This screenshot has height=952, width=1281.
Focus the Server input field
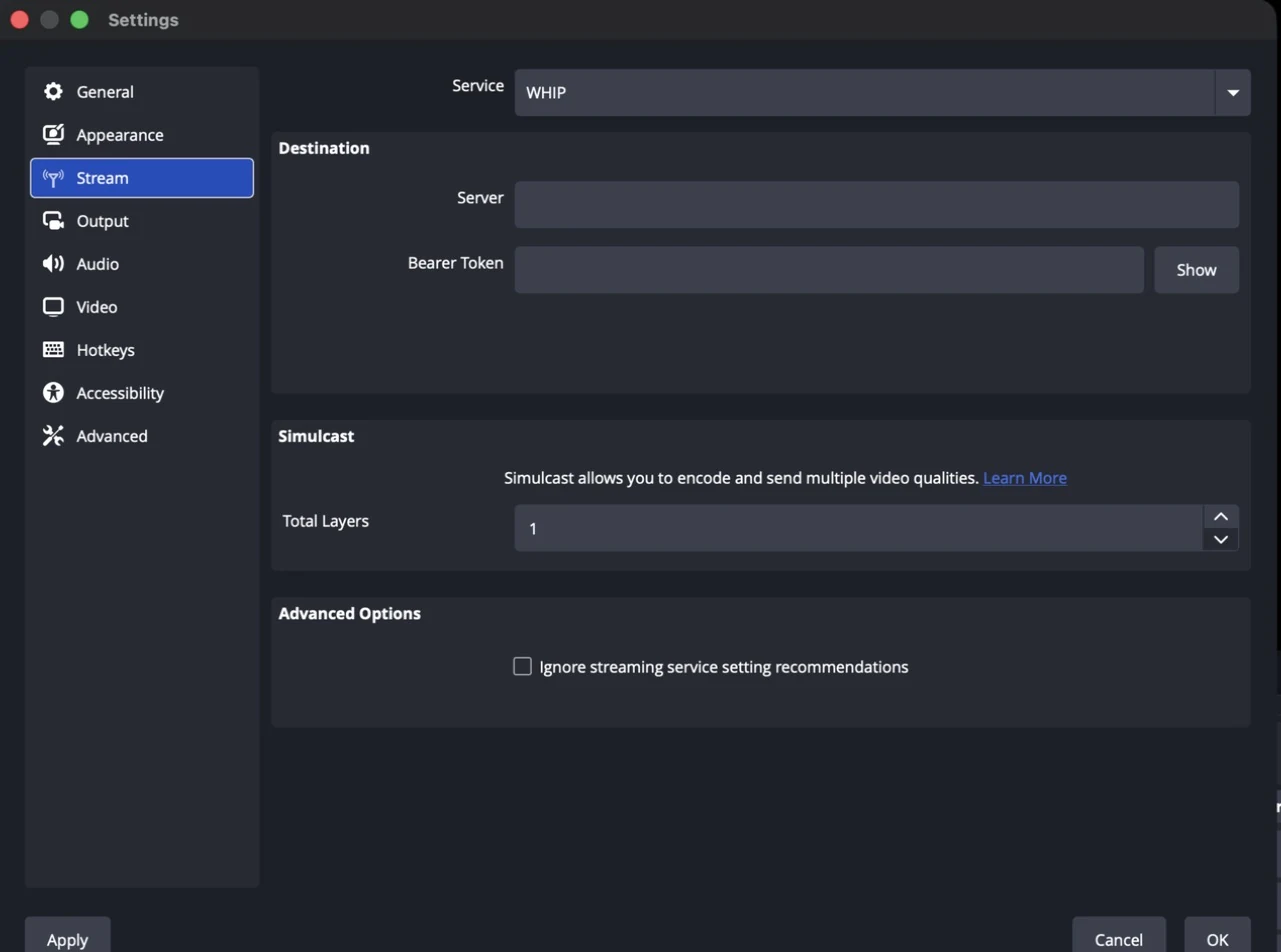[877, 205]
